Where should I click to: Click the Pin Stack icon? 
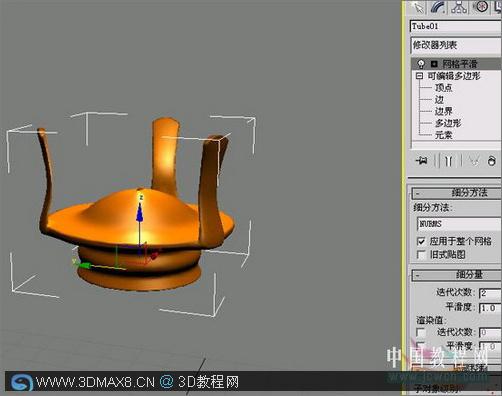[x=421, y=161]
